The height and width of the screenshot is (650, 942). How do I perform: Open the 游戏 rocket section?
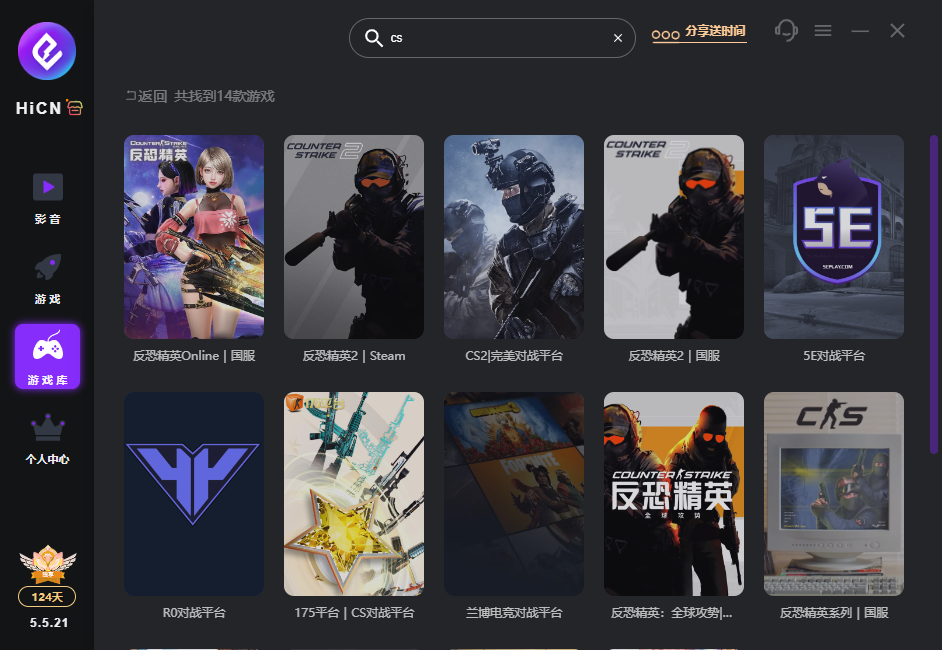[x=47, y=277]
